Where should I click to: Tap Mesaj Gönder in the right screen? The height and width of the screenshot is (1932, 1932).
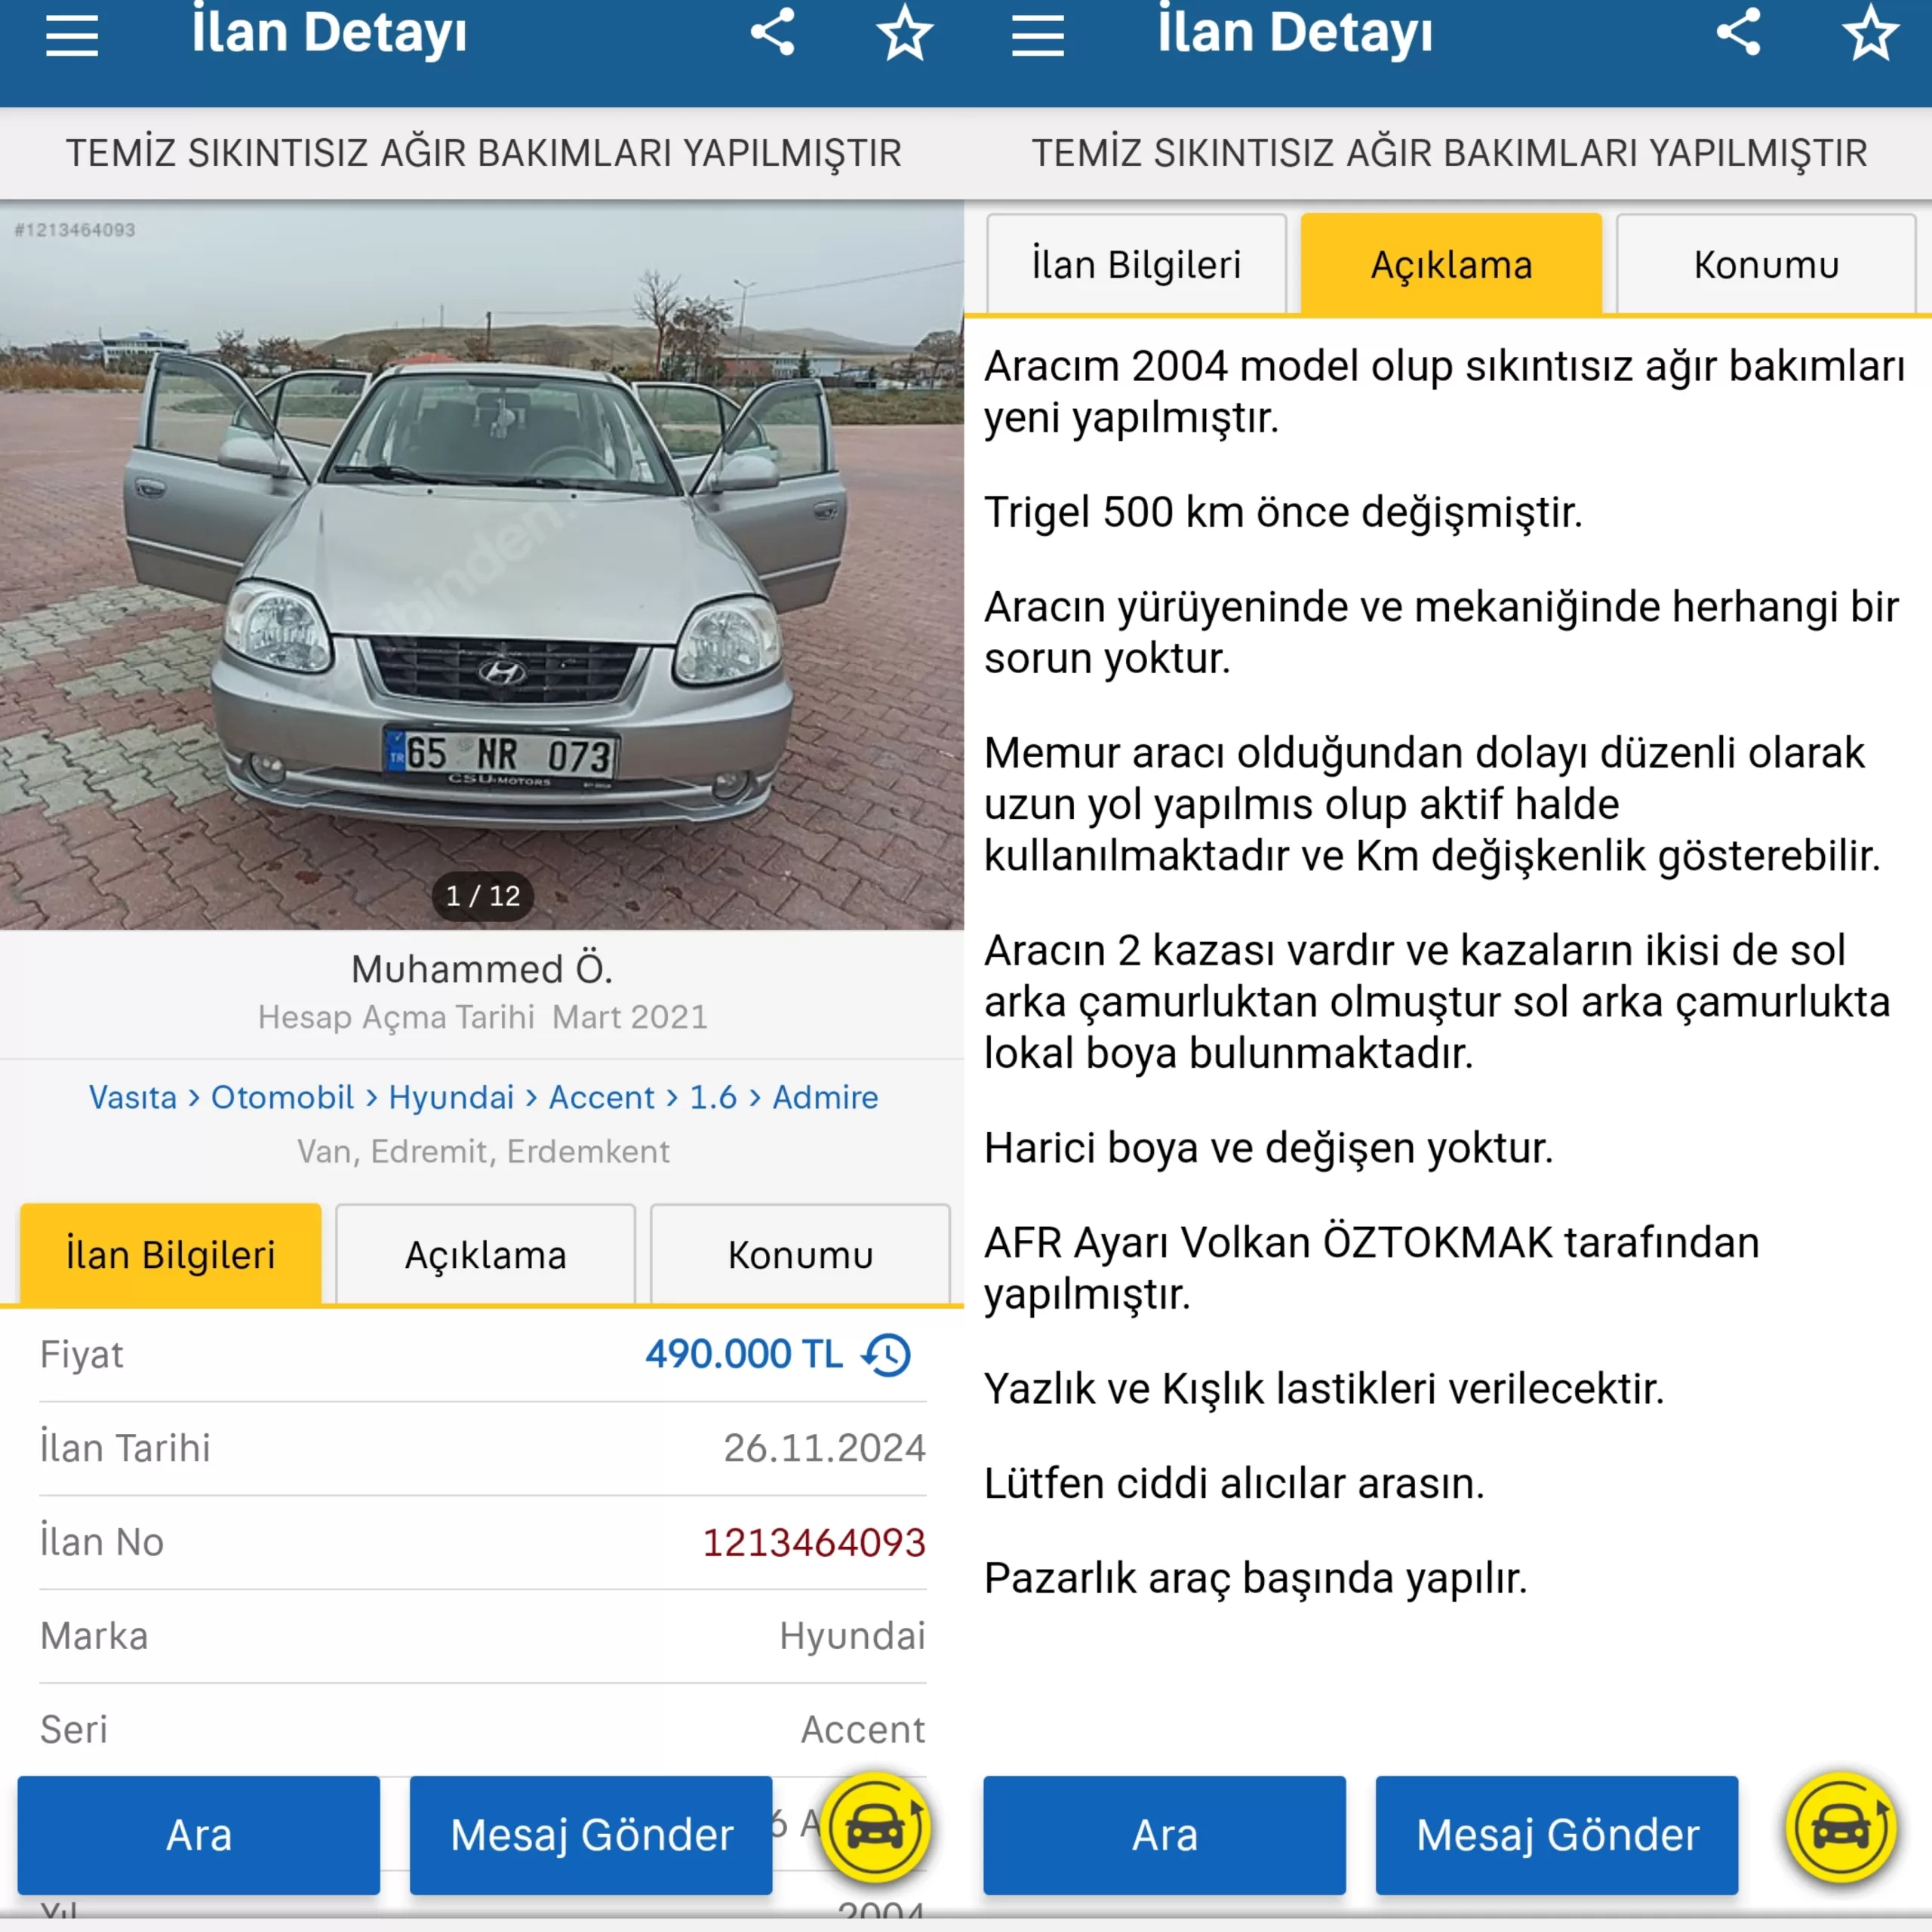click(1557, 1835)
